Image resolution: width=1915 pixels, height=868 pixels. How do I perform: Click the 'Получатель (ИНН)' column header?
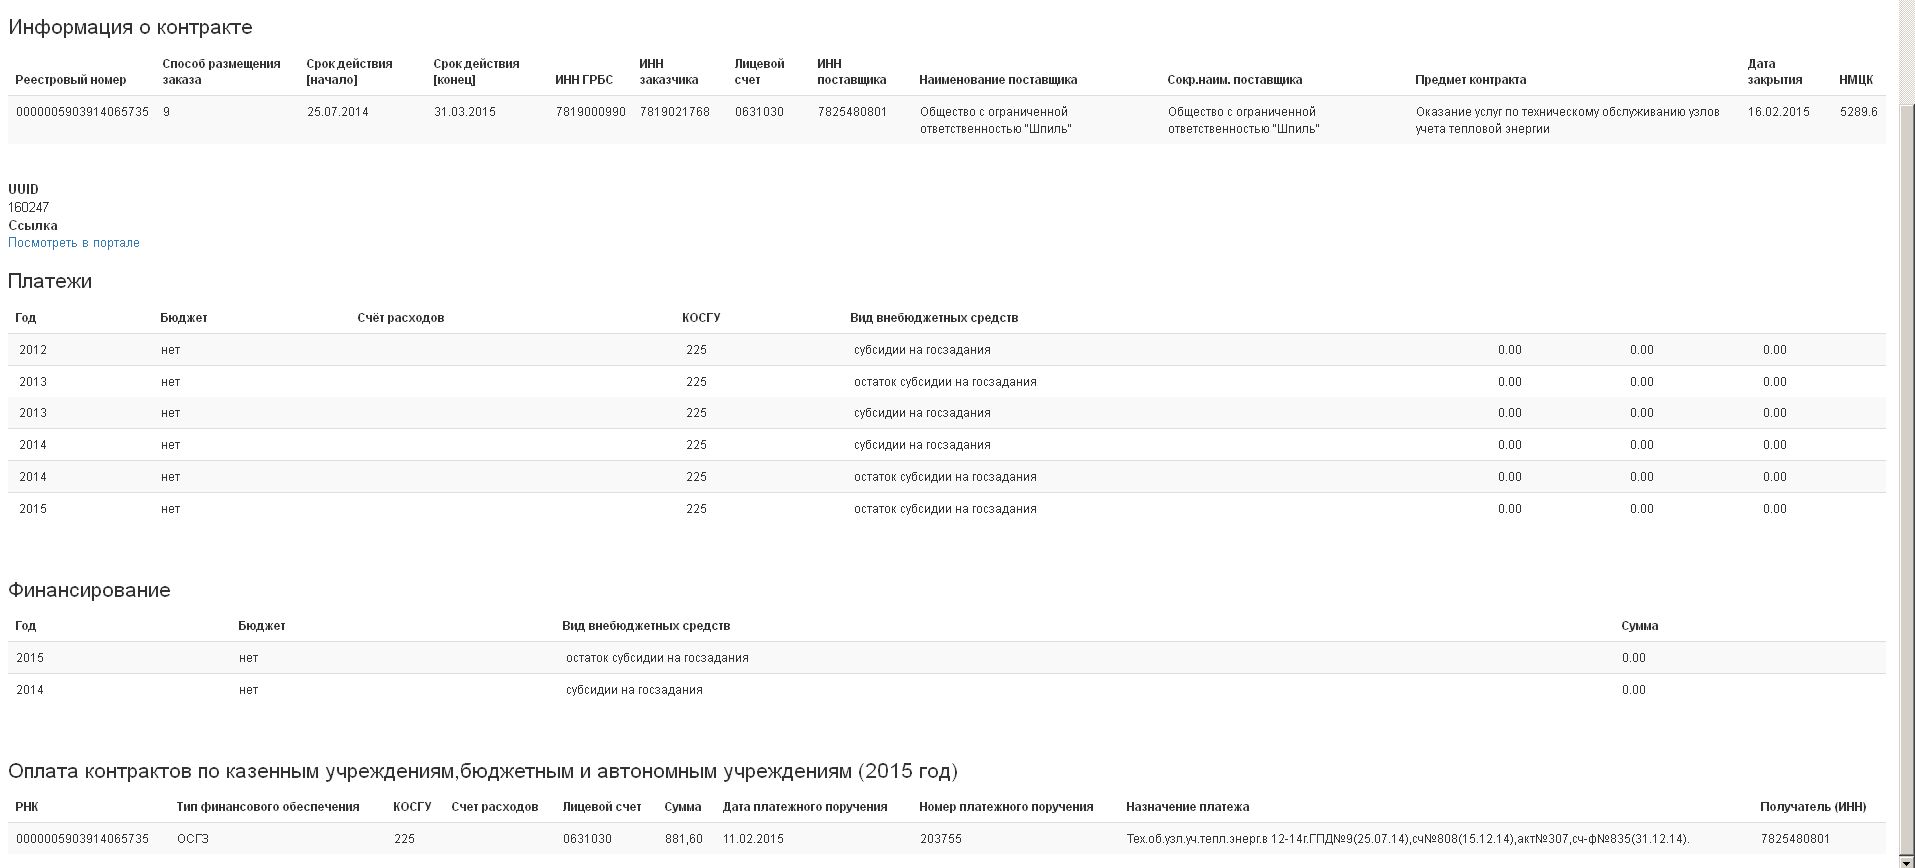pos(1813,807)
